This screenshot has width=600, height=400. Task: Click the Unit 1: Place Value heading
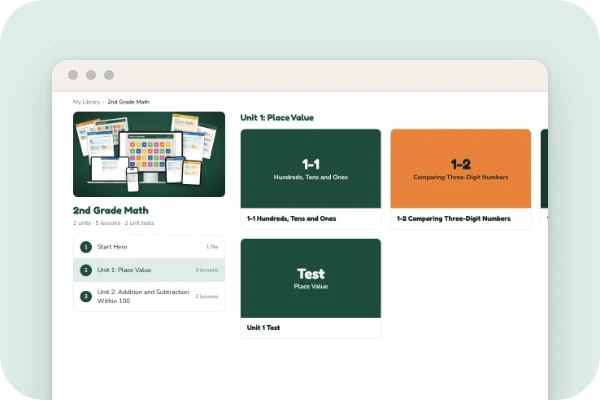tap(277, 118)
